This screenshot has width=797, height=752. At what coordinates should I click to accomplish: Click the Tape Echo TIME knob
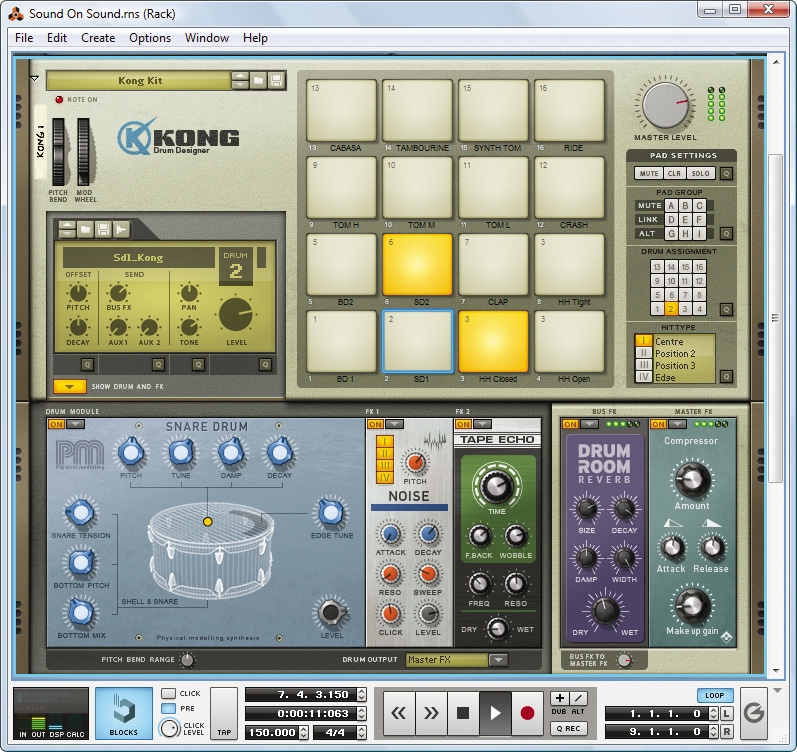497,486
